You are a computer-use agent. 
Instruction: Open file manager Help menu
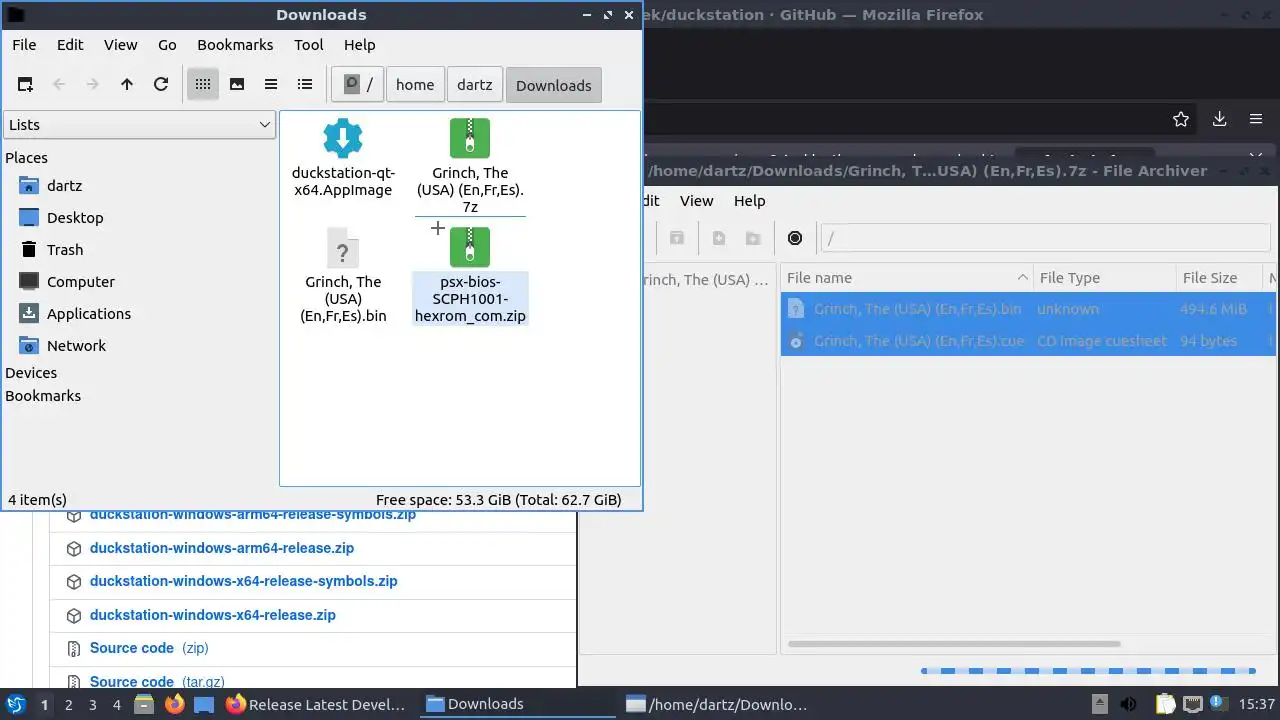[x=360, y=45]
